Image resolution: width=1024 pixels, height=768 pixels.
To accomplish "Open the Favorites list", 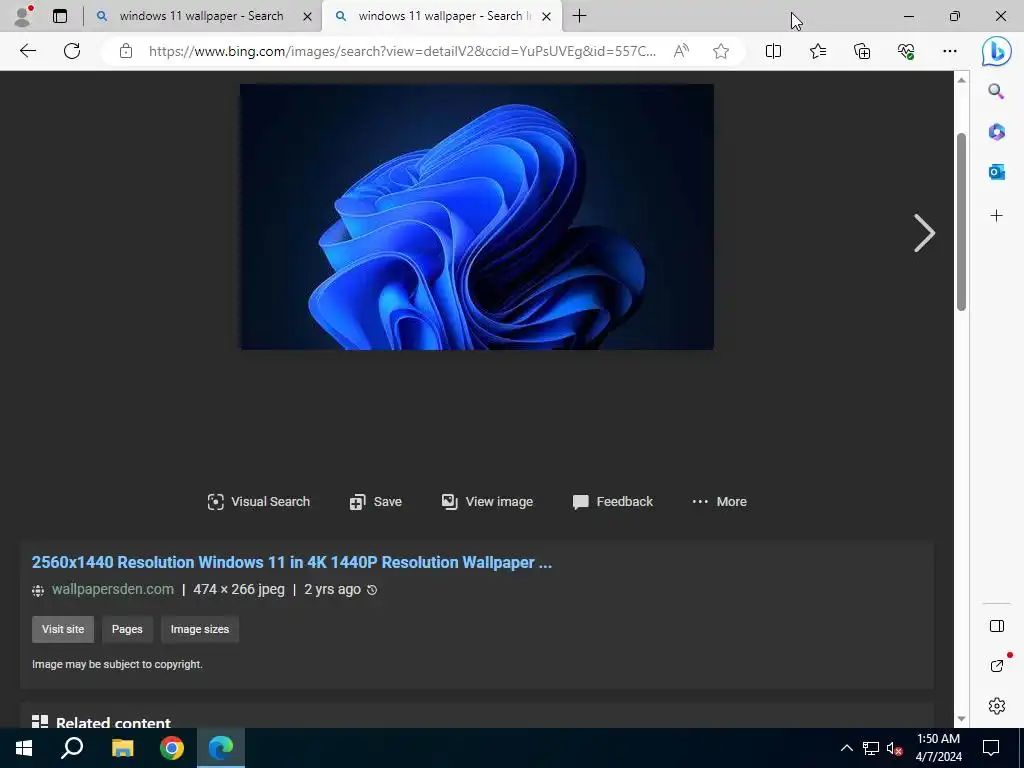I will [x=818, y=51].
